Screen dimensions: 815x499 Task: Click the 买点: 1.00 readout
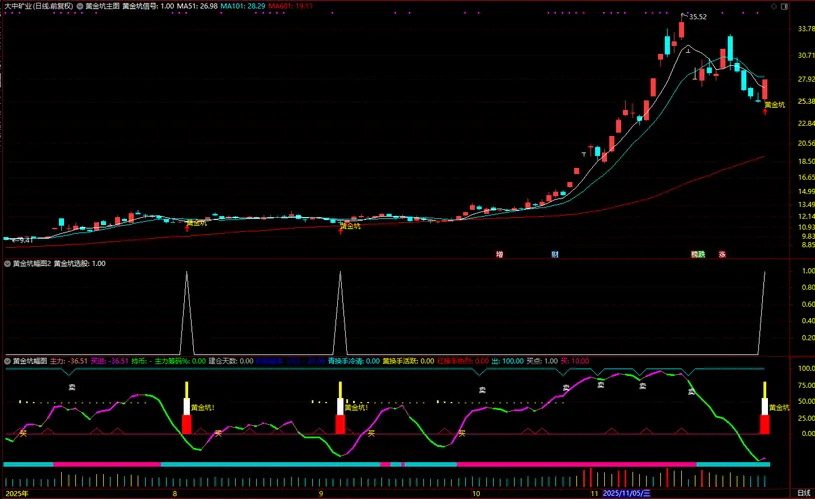[x=542, y=361]
